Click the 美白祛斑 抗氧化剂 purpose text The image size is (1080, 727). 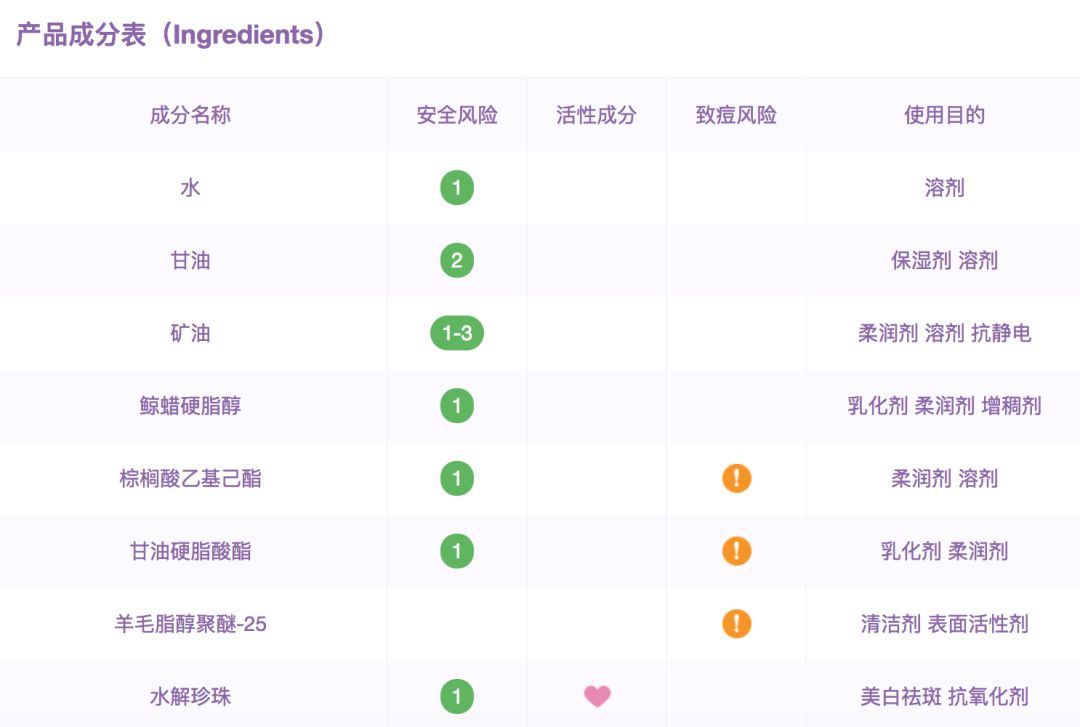[x=944, y=696]
